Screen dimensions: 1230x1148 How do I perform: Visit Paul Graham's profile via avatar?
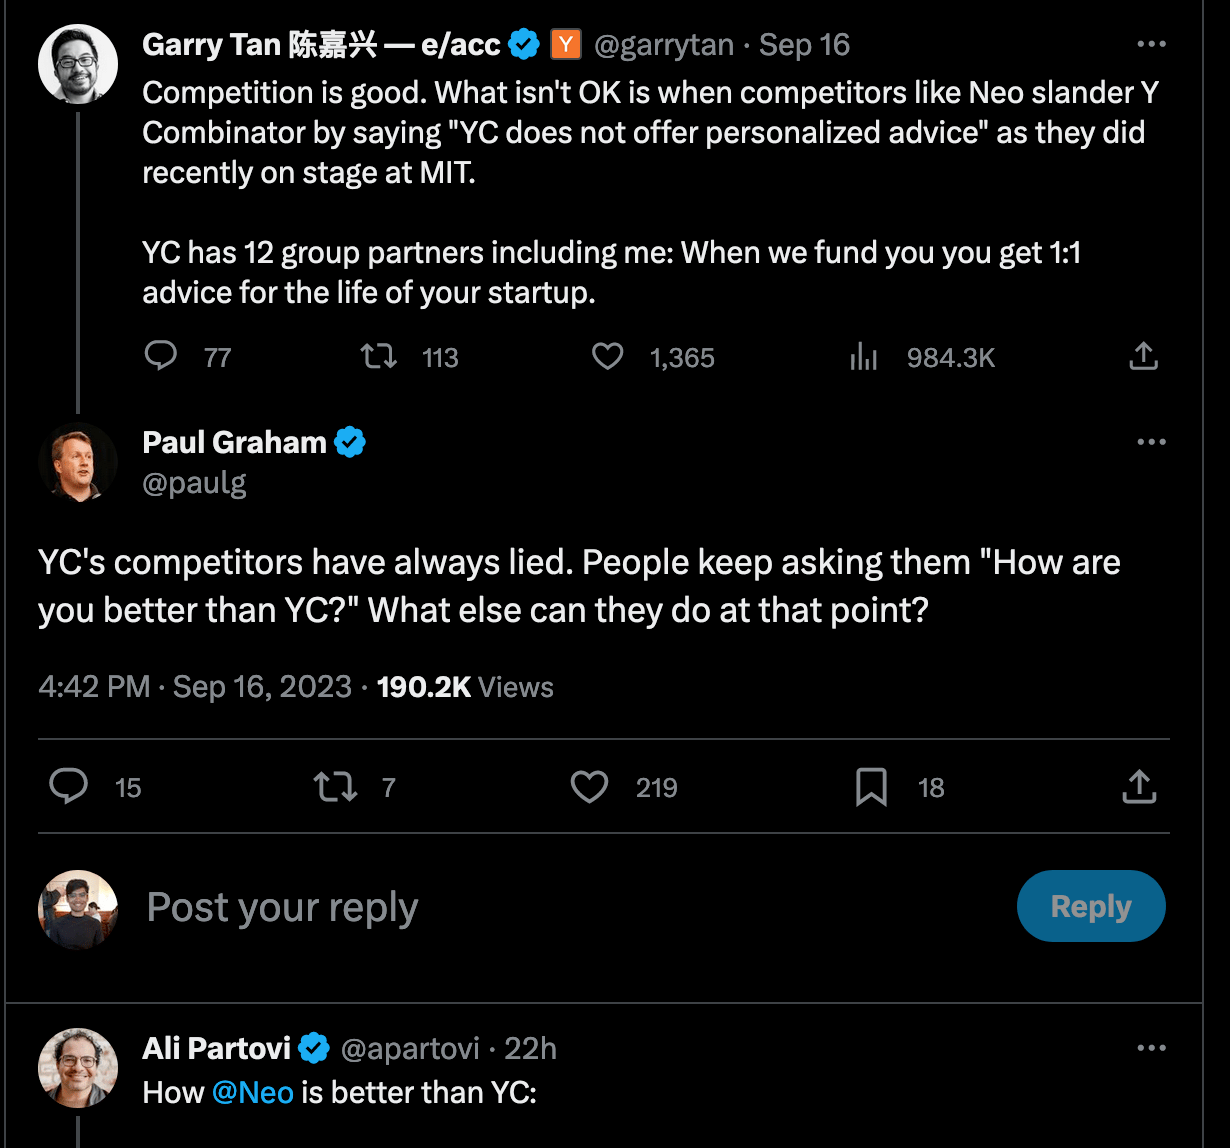click(78, 462)
